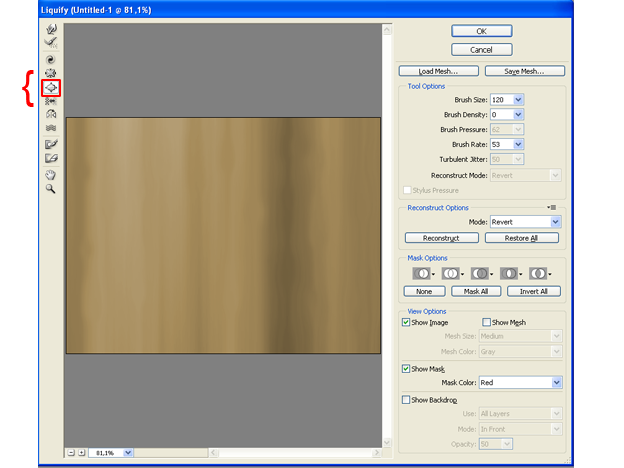Open the Reconstruct Options flyout menu
The height and width of the screenshot is (468, 624).
551,207
